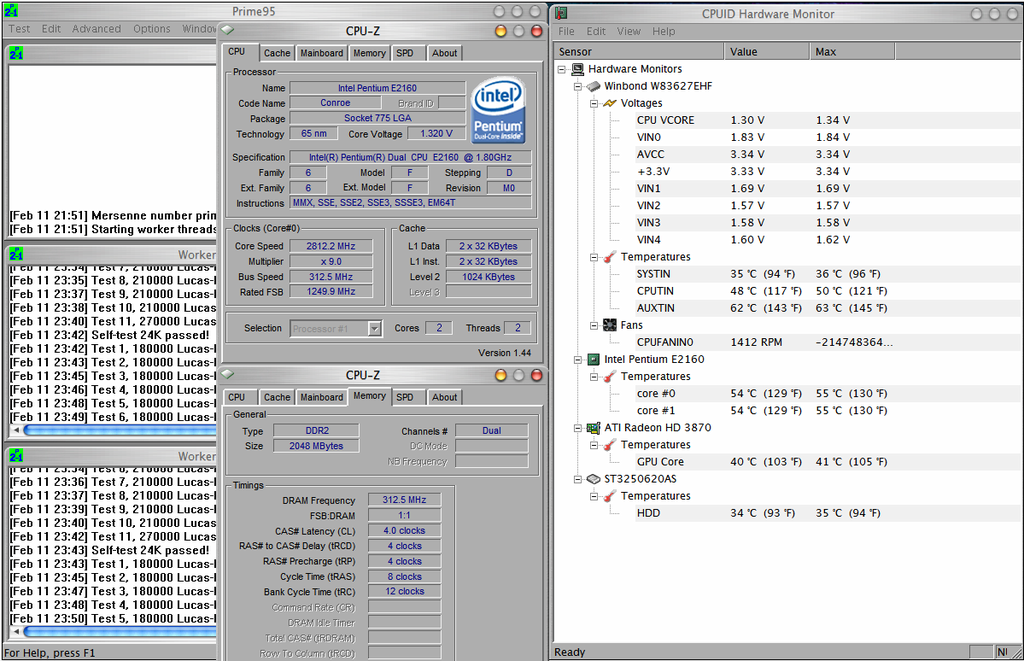Open the Options menu in Prime95
This screenshot has height=661, width=1024.
coord(152,29)
